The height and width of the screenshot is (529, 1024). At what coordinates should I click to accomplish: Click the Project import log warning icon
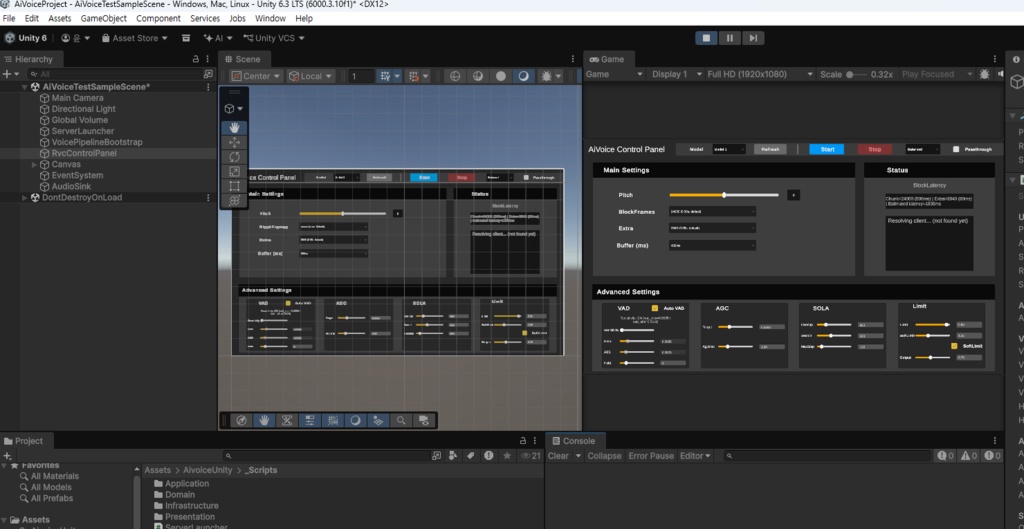pyautogui.click(x=488, y=456)
